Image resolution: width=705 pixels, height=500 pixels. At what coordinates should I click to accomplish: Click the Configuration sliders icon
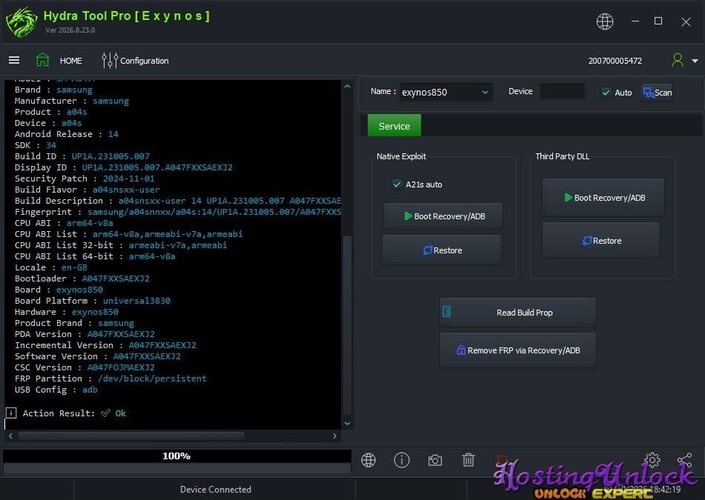(110, 60)
